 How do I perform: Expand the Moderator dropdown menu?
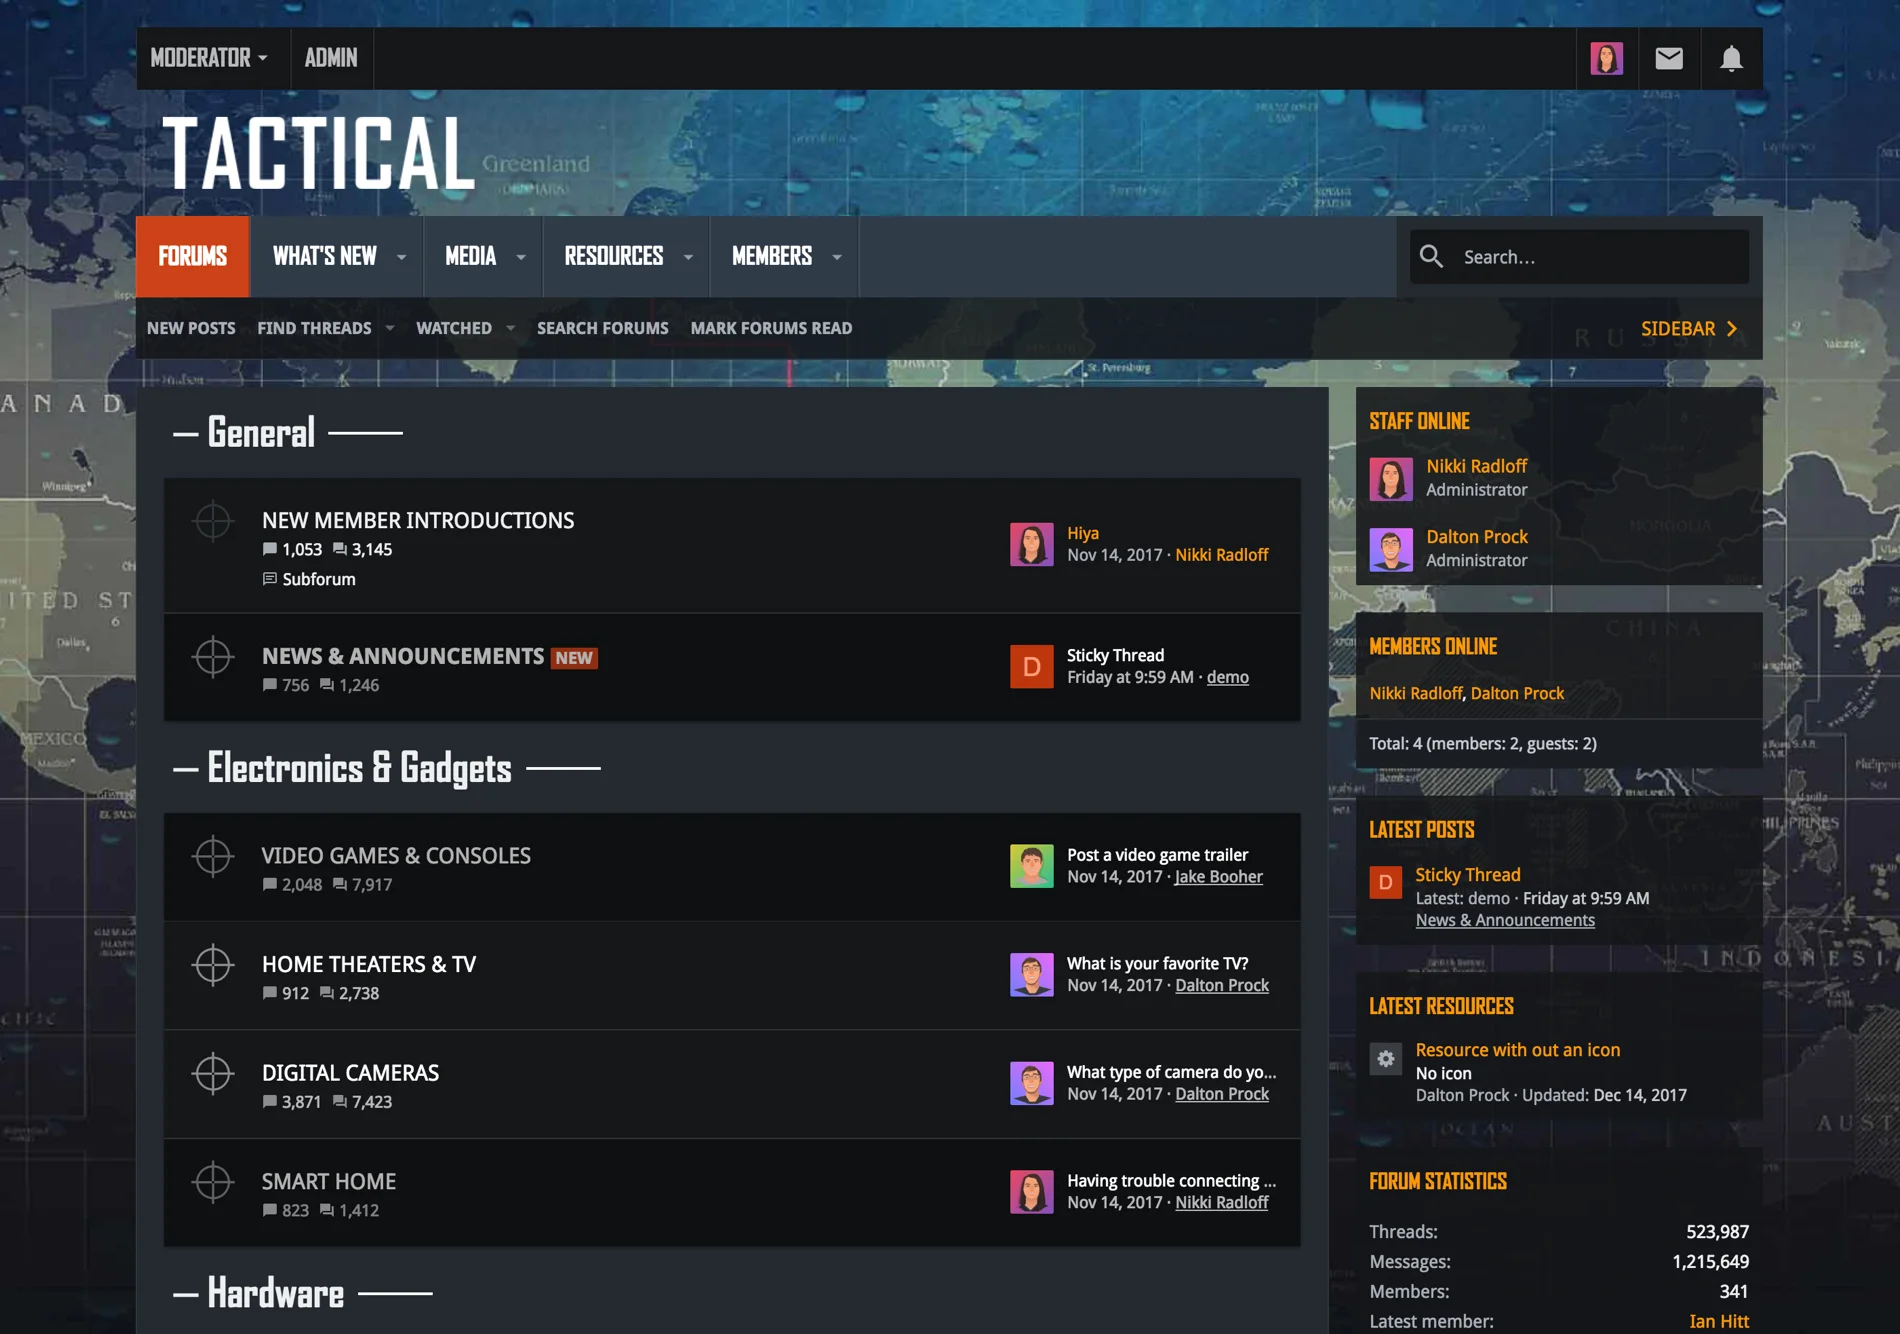[x=209, y=58]
